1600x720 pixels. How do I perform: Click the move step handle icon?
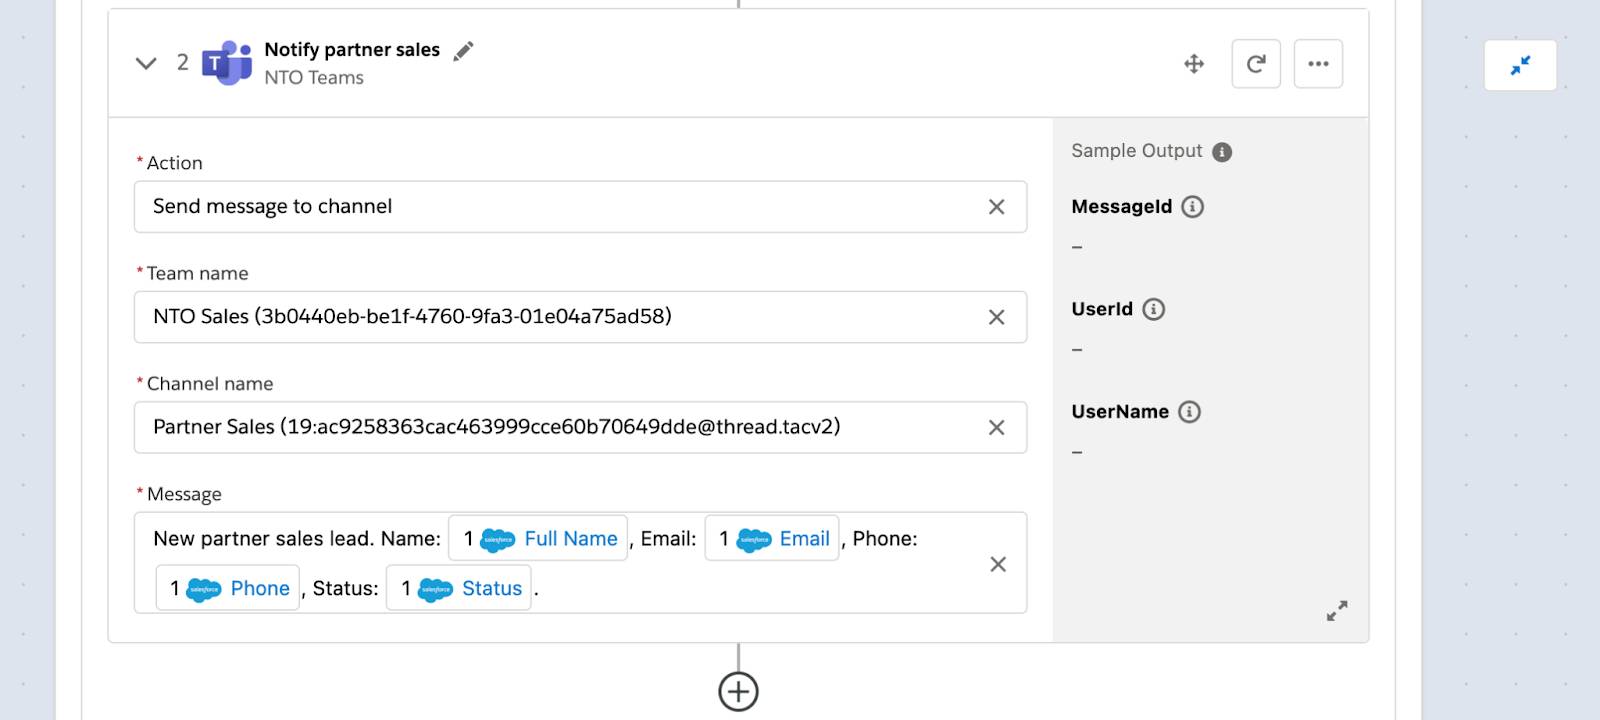pos(1194,64)
